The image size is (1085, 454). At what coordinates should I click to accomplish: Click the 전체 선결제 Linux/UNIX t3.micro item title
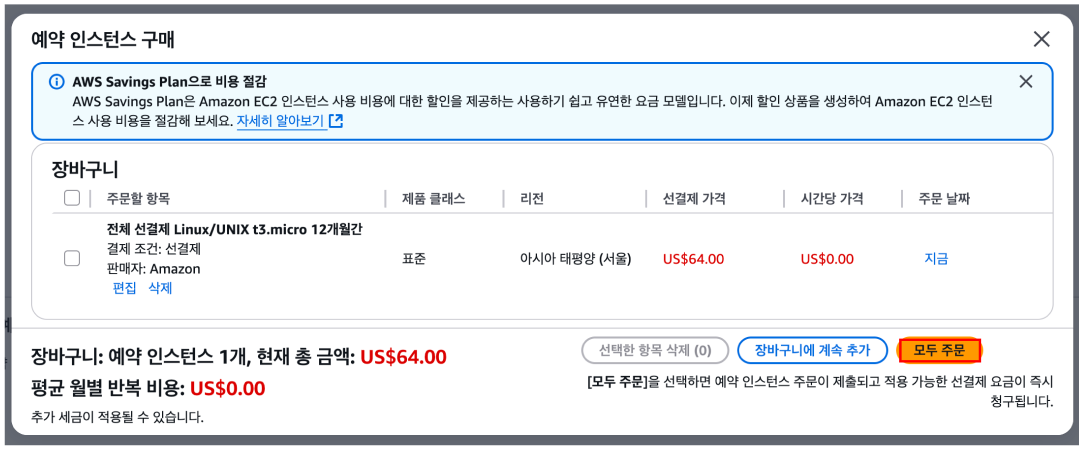pyautogui.click(x=235, y=230)
